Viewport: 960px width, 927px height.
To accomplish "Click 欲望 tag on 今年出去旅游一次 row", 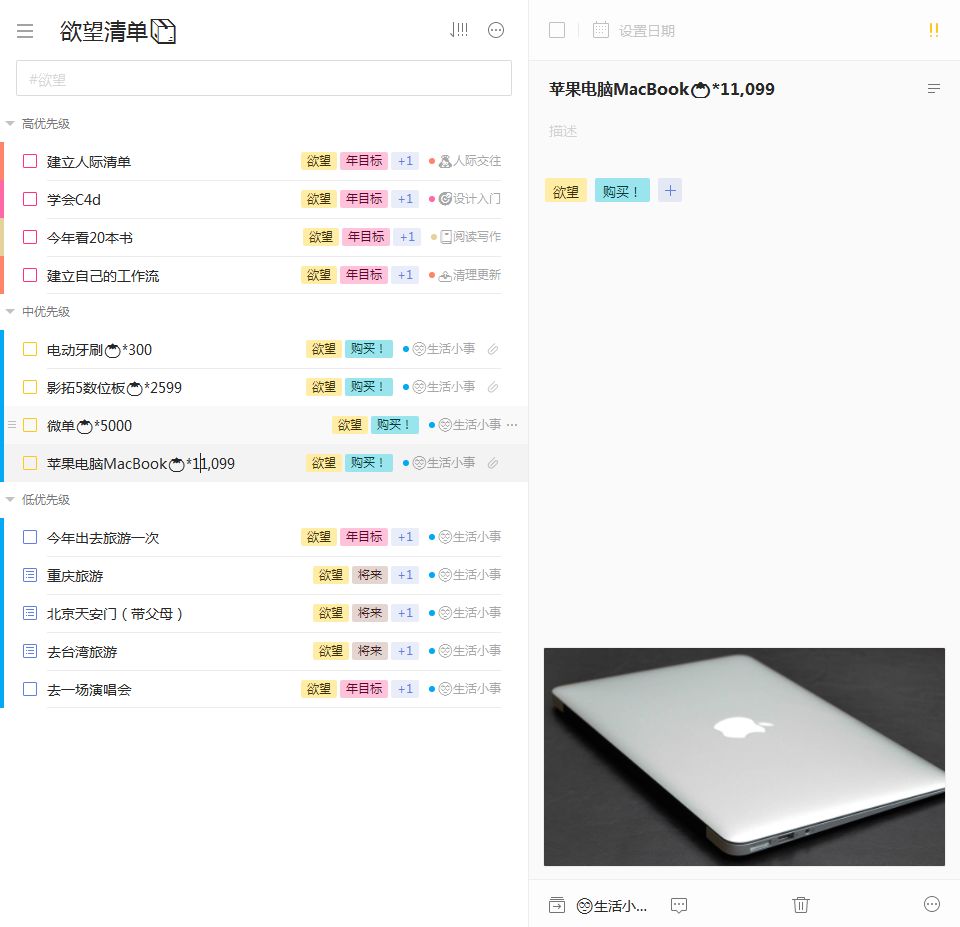I will [x=318, y=537].
